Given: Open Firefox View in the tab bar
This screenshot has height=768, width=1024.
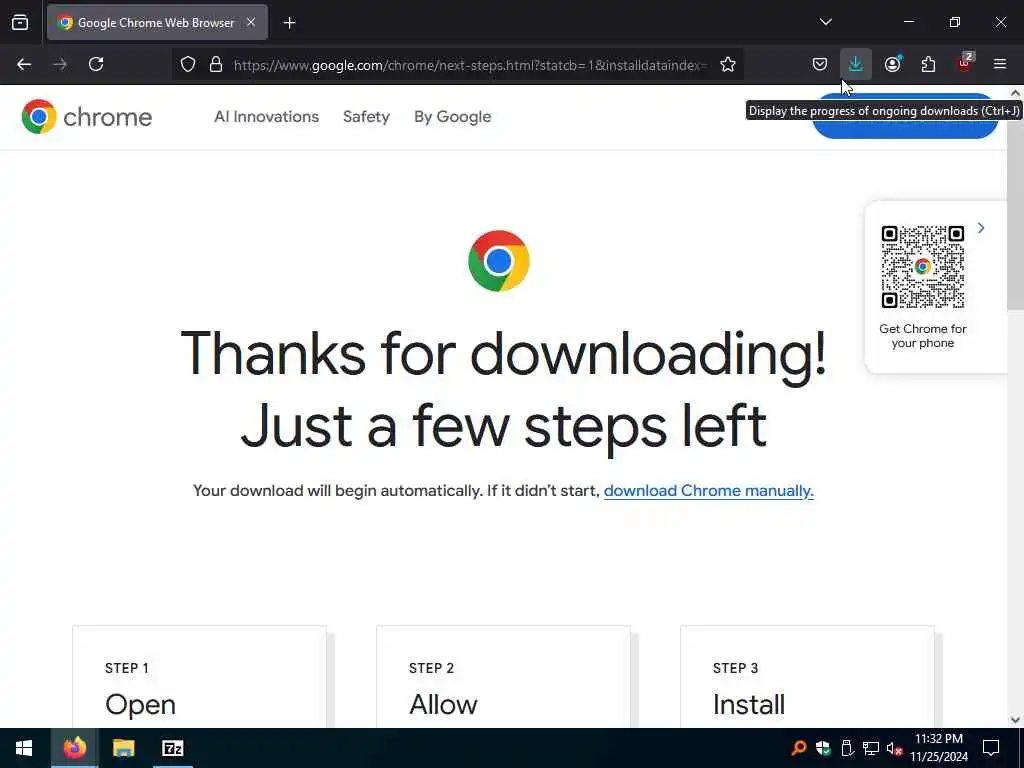Looking at the screenshot, I should point(20,22).
